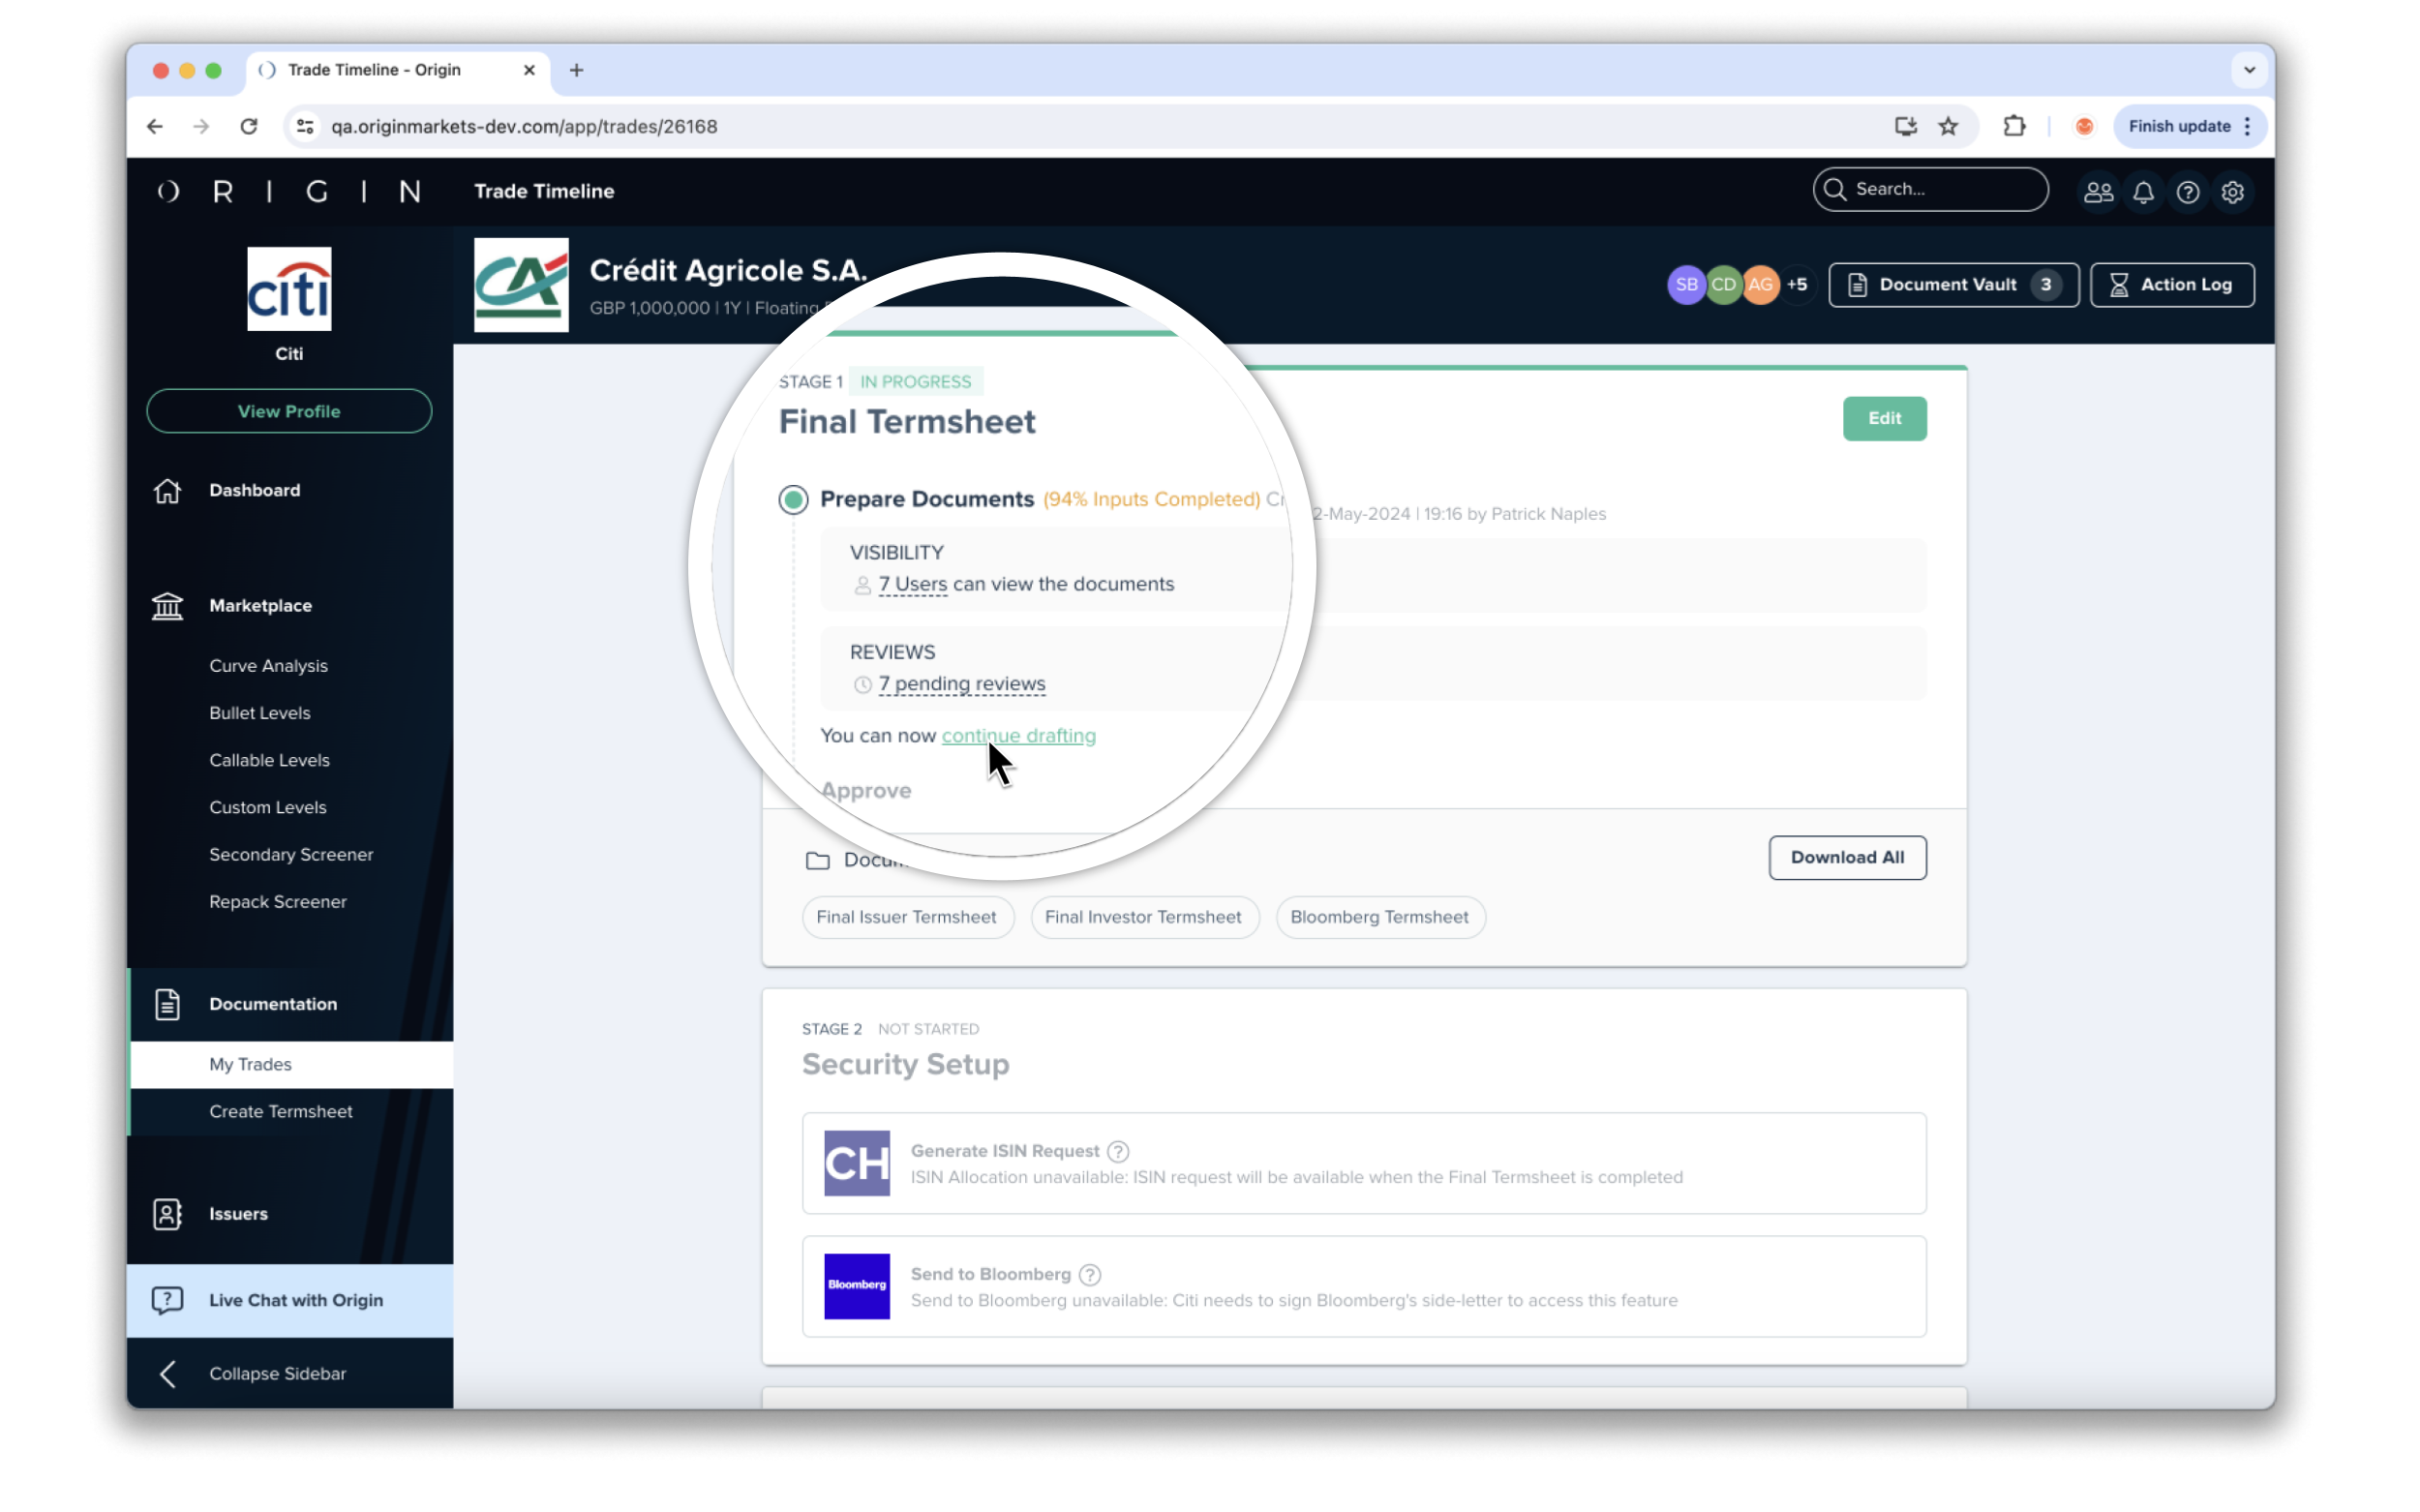Click the Origin logo in header
Image resolution: width=2420 pixels, height=1512 pixels.
point(289,191)
